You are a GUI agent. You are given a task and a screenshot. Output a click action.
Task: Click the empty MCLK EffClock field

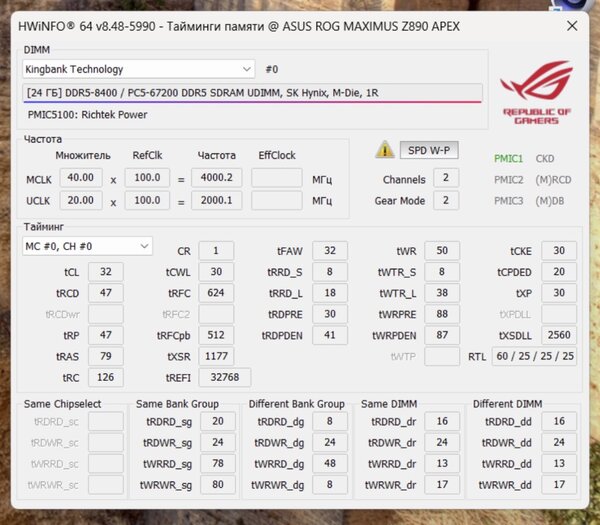(277, 178)
